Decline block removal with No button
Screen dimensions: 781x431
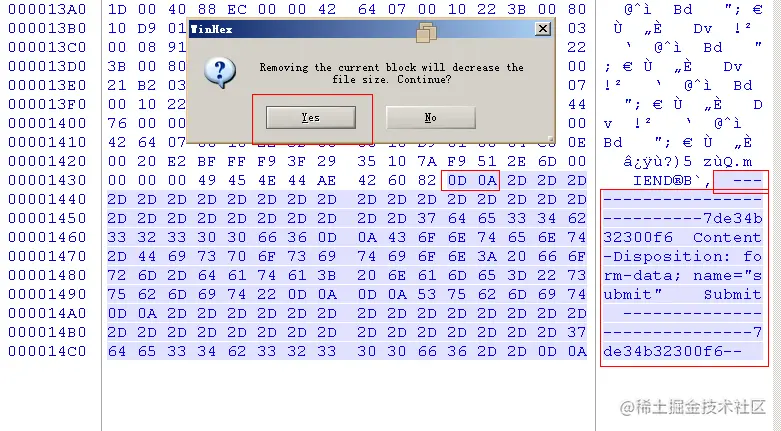click(x=430, y=118)
